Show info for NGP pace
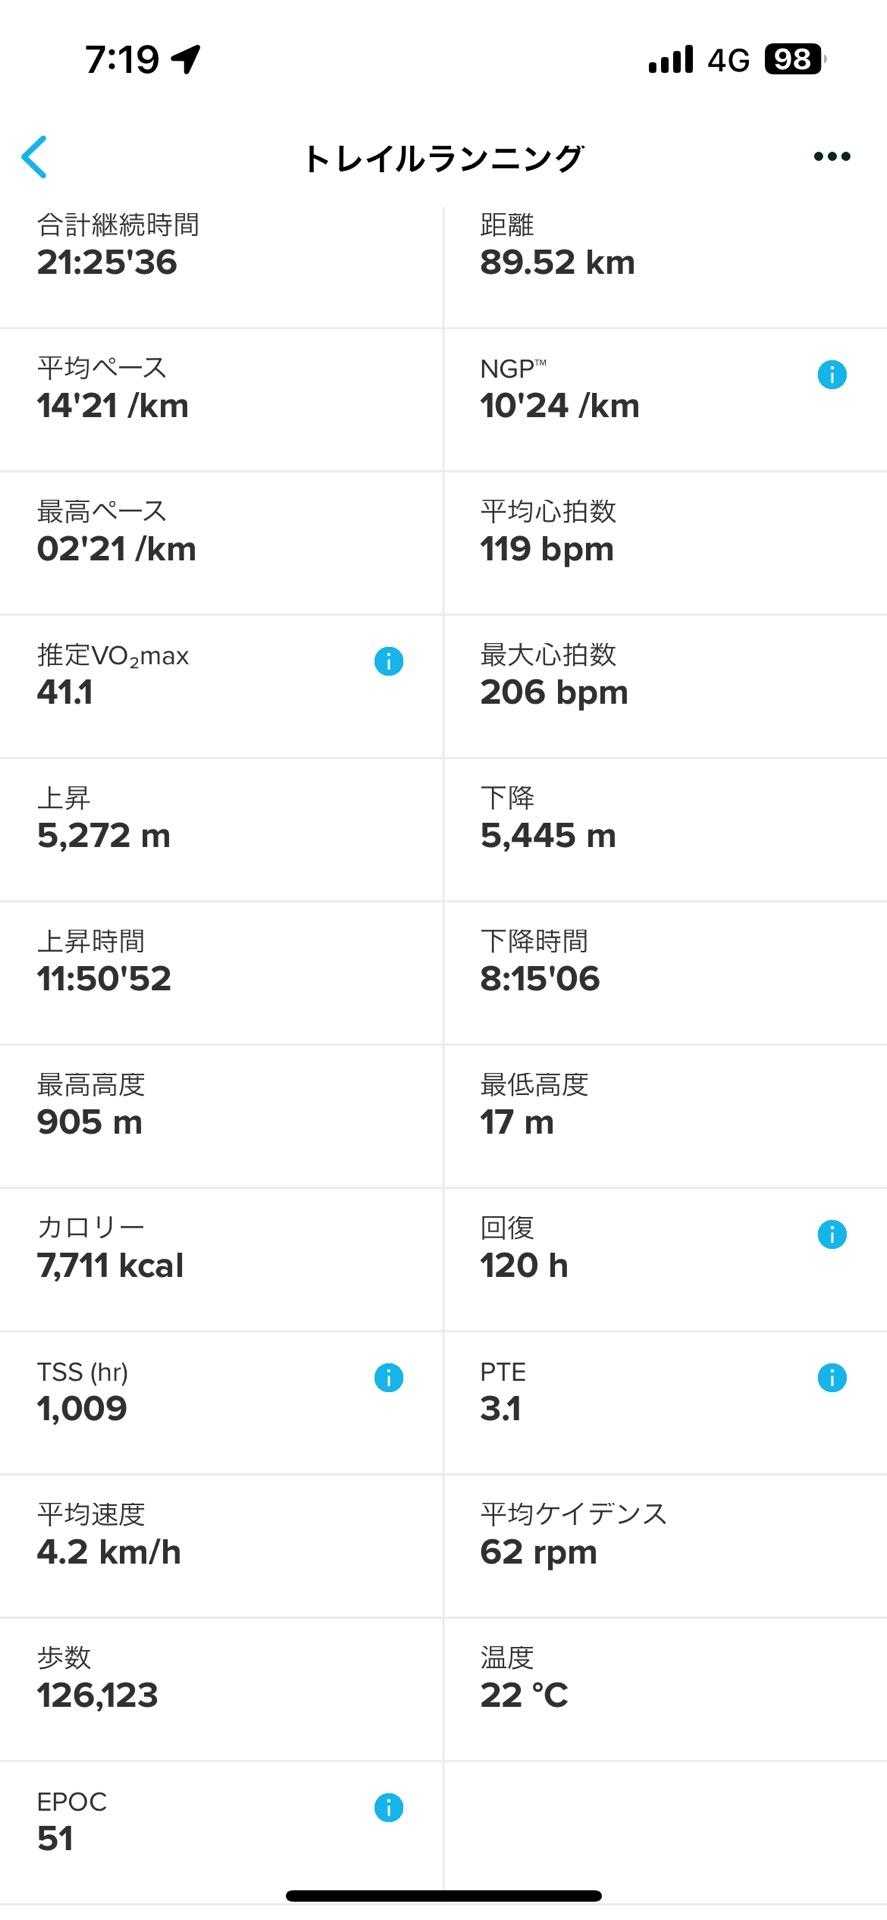 tap(832, 375)
